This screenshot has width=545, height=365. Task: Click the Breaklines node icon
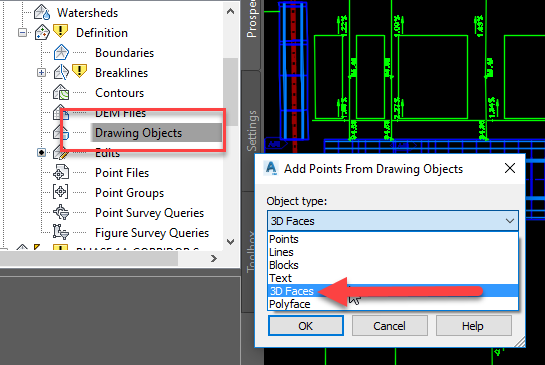point(61,72)
